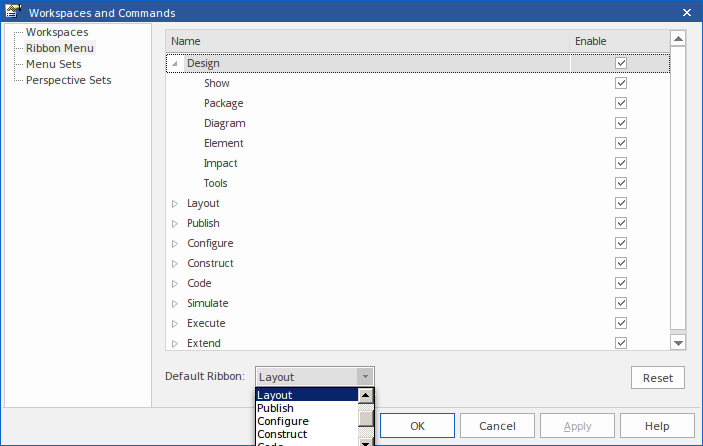Screen dimensions: 703x446
Task: Expand the Simulate ribbon row
Action: click(x=175, y=304)
